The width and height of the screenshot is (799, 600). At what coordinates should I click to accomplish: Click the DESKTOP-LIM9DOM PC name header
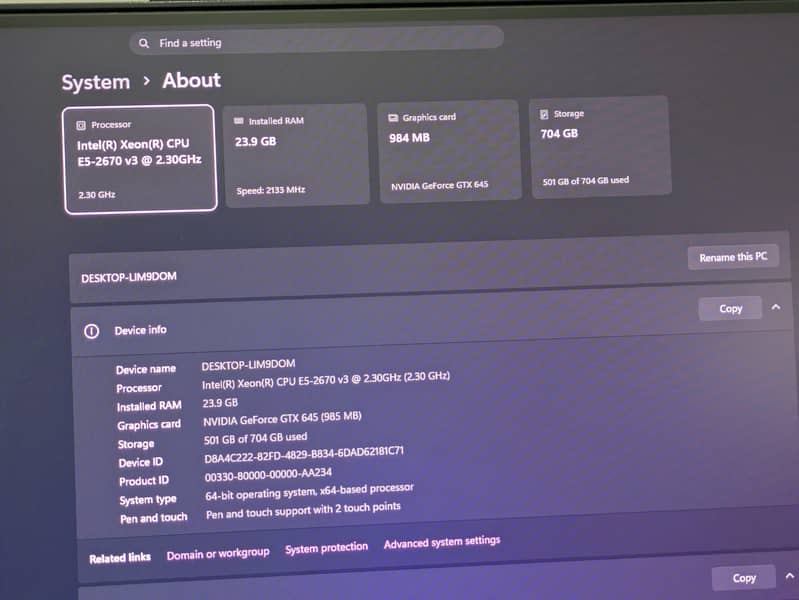tap(129, 277)
